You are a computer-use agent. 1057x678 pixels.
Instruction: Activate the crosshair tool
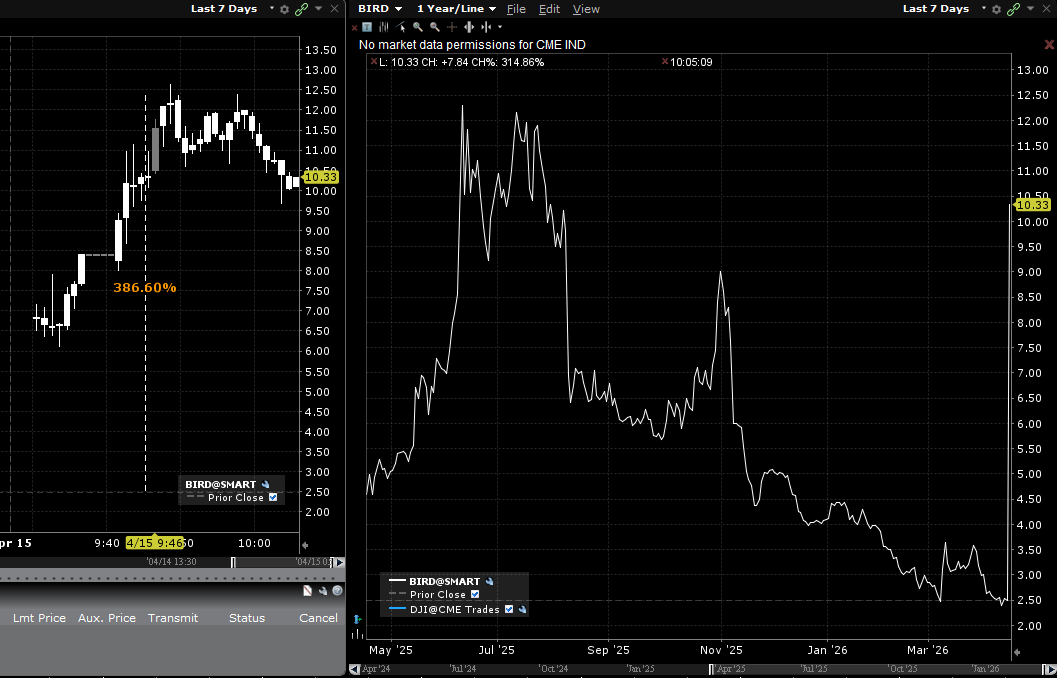coord(452,27)
